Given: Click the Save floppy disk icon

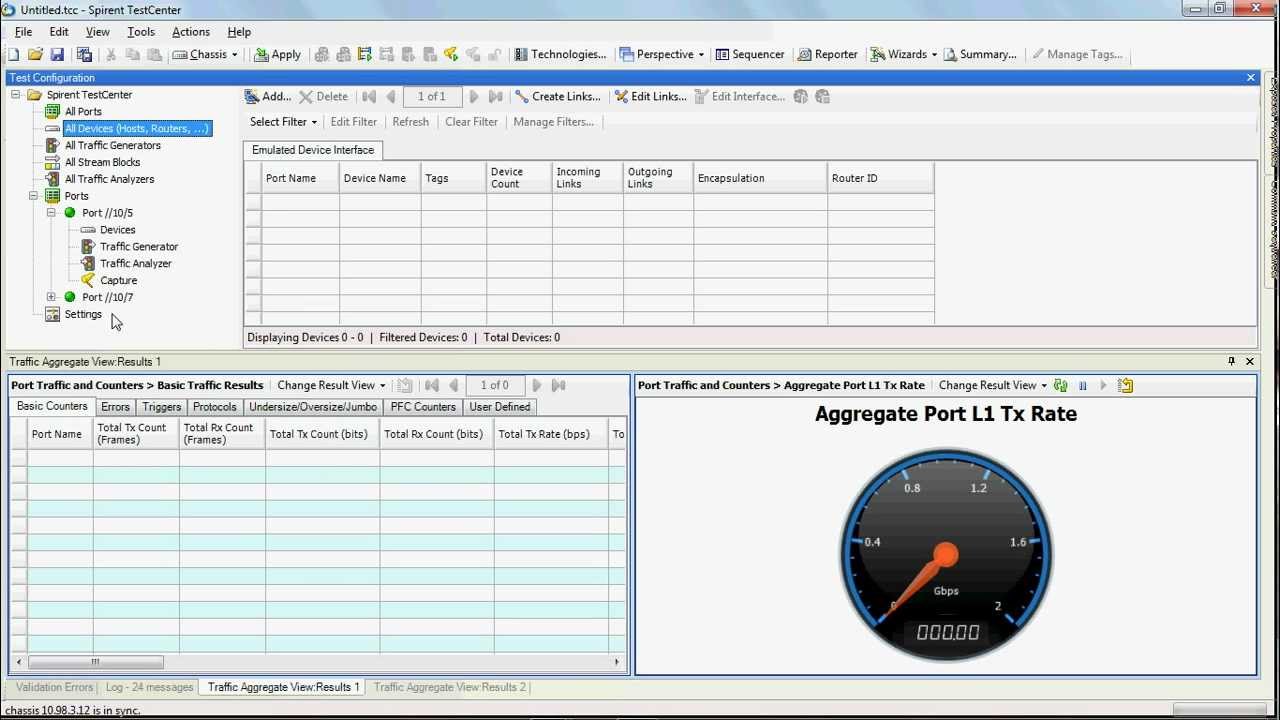Looking at the screenshot, I should [57, 54].
